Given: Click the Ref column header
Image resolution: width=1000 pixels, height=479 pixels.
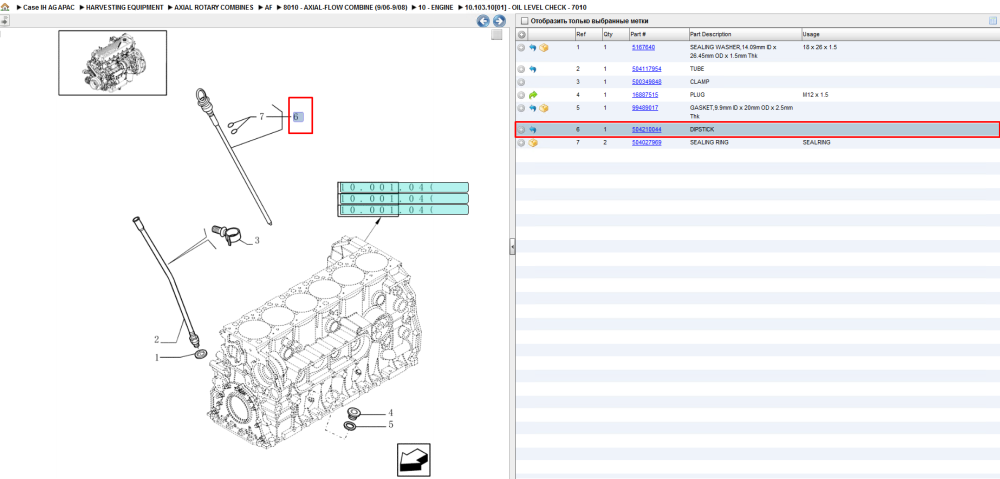Looking at the screenshot, I should coord(587,34).
